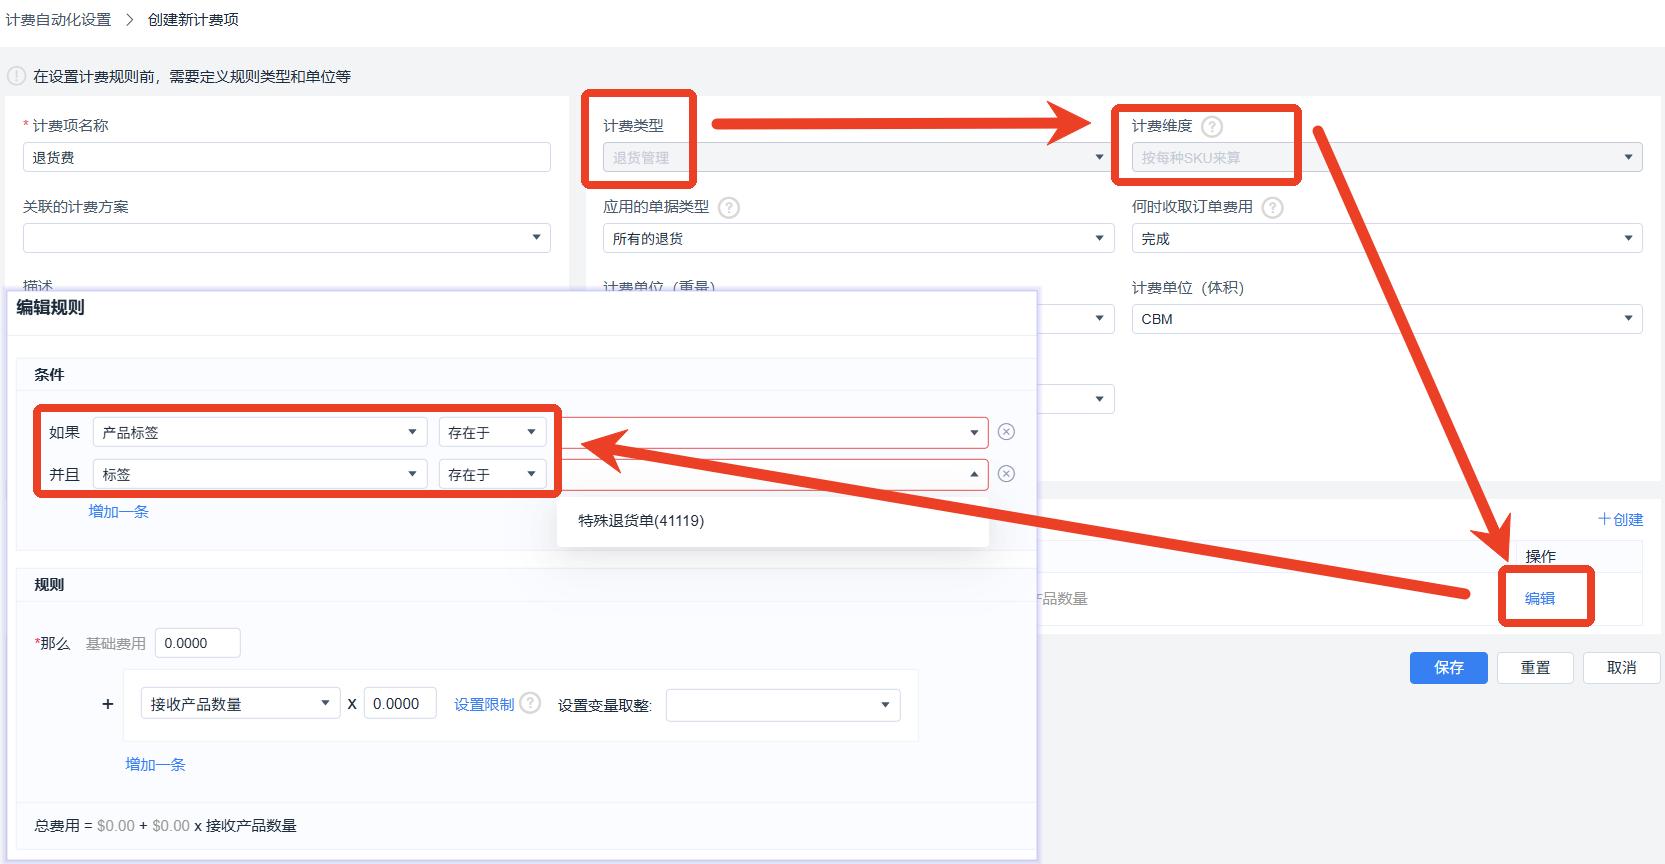
Task: Open the 应用的单据类型 dropdown showing 所有的退货
Action: 858,238
